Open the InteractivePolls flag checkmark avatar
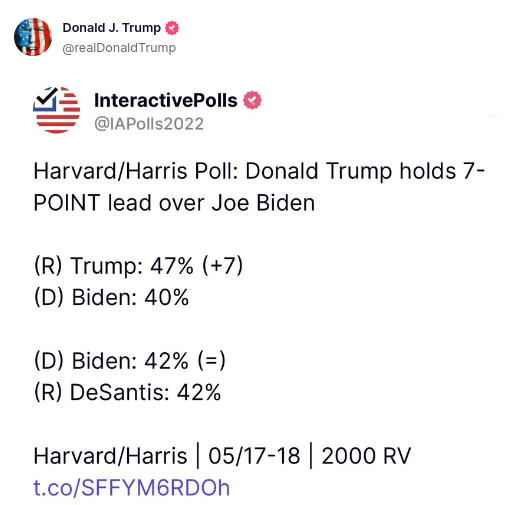This screenshot has height=505, width=520. (x=56, y=110)
